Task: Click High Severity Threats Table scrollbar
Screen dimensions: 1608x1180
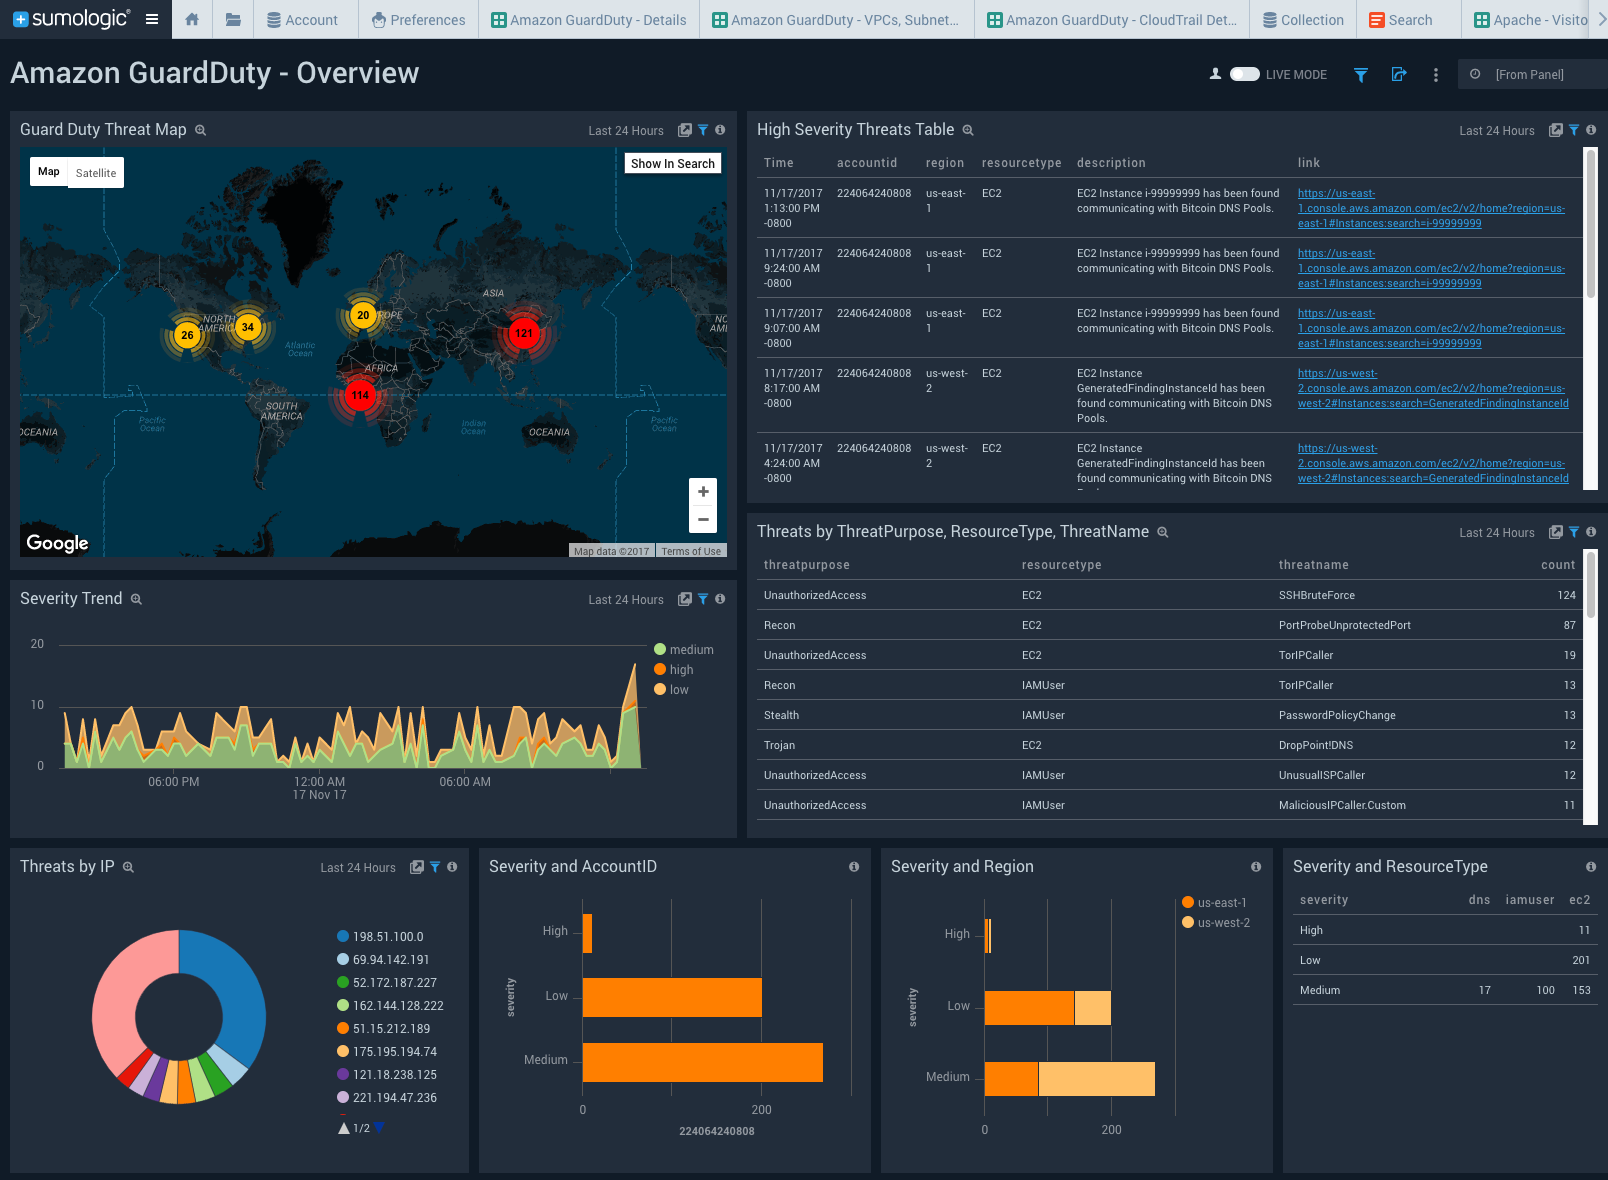Action: click(x=1591, y=223)
